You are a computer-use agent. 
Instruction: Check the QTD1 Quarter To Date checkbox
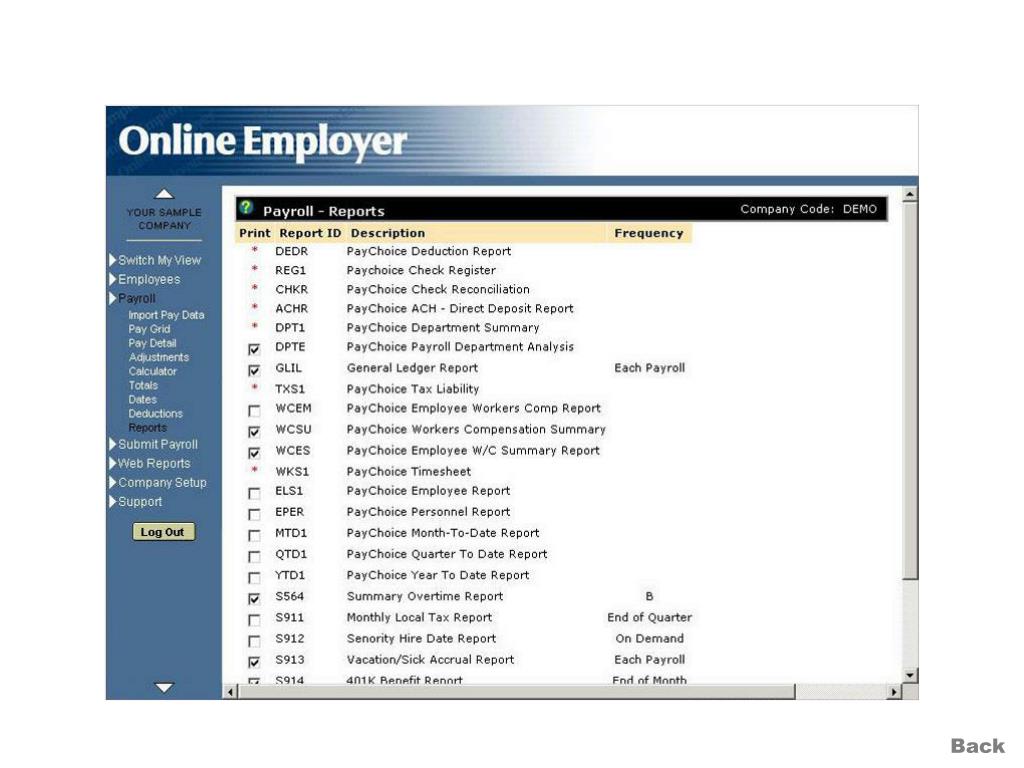tap(254, 556)
